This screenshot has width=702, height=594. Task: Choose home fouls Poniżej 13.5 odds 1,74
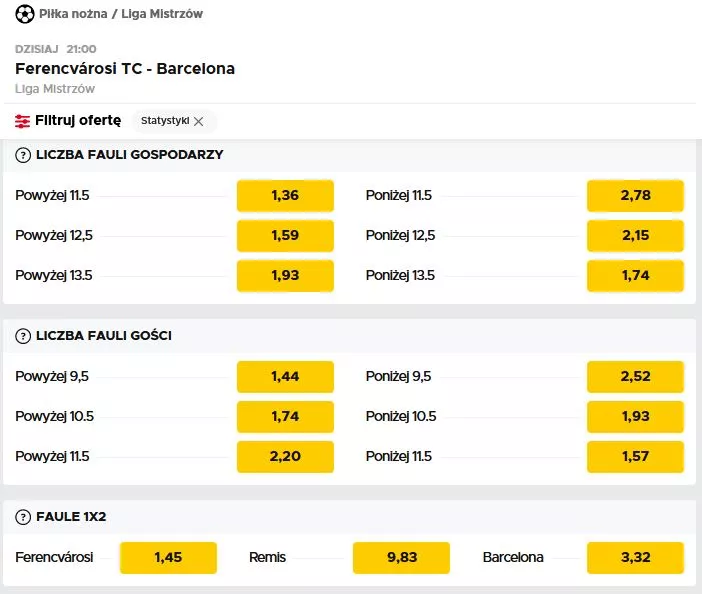tap(635, 275)
